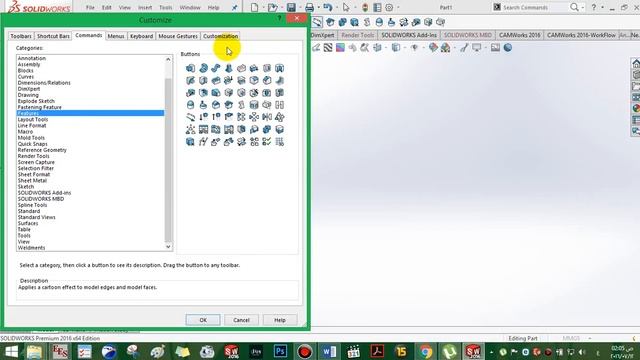Expand the Help question mark dropdown arrow
The width and height of the screenshot is (640, 360).
pos(602,7)
